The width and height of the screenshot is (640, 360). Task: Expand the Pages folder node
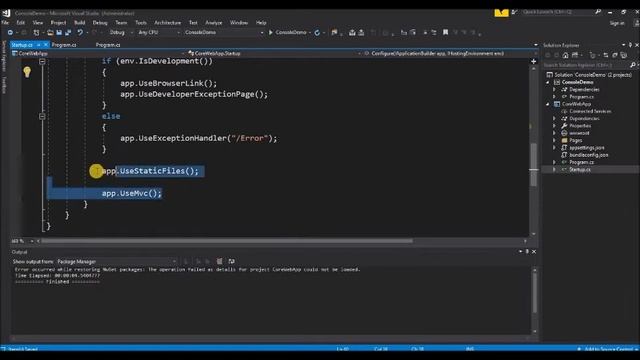554,140
